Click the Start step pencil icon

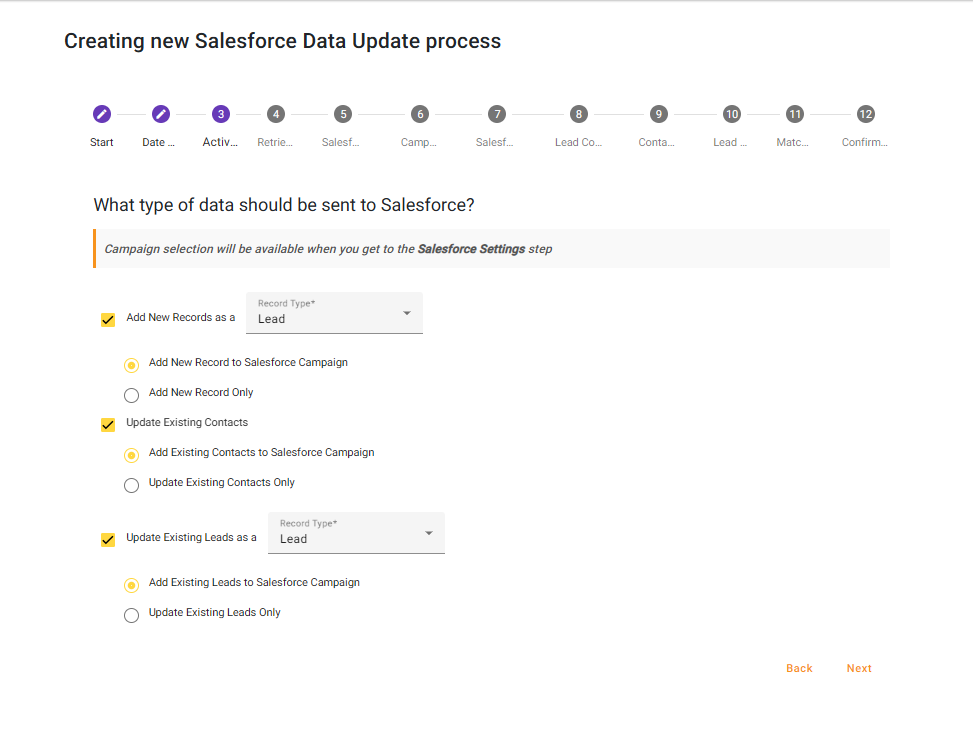point(101,114)
